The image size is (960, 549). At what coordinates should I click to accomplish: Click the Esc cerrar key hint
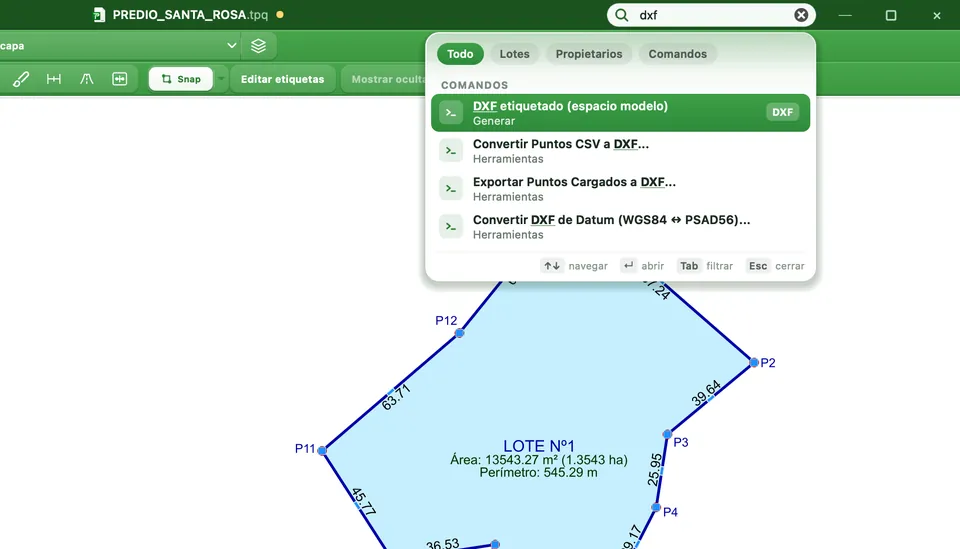point(776,266)
